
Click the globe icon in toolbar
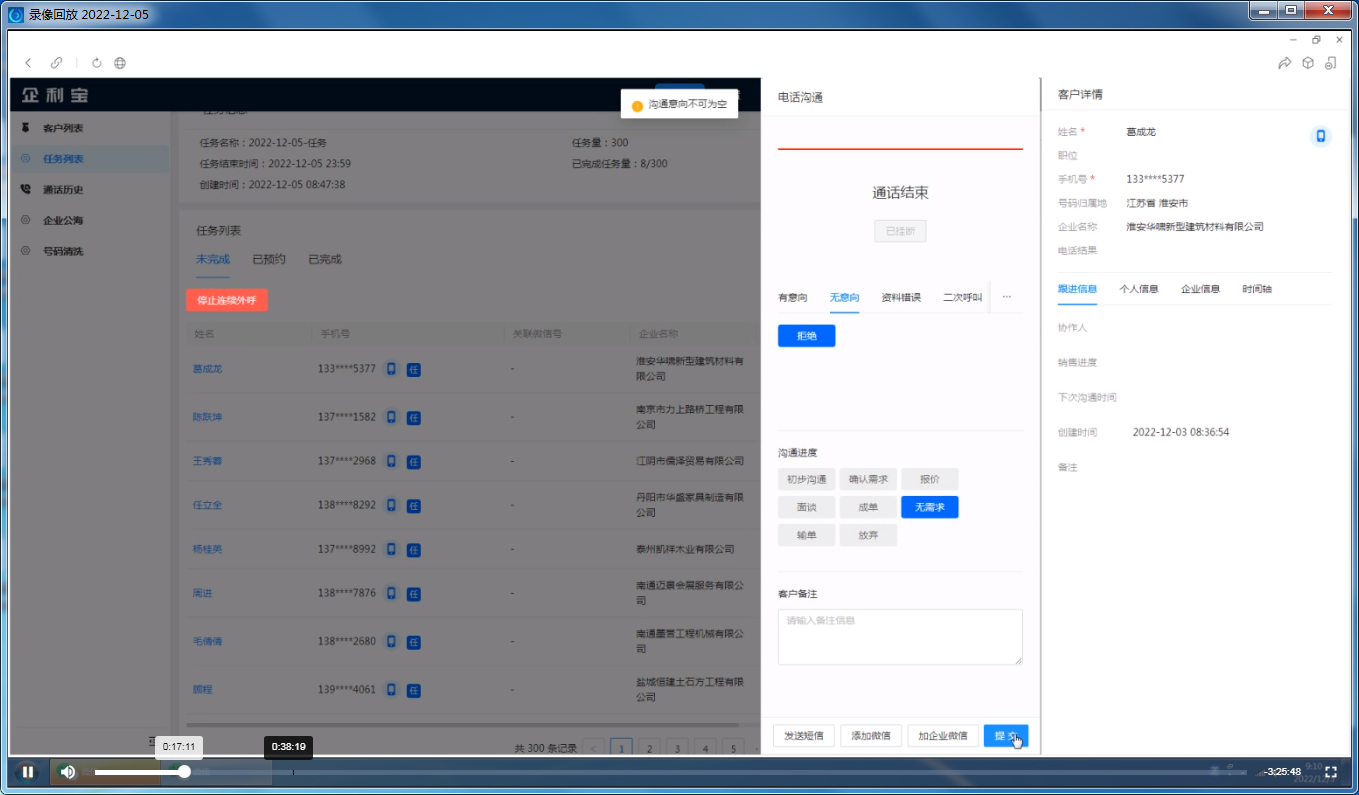[120, 63]
